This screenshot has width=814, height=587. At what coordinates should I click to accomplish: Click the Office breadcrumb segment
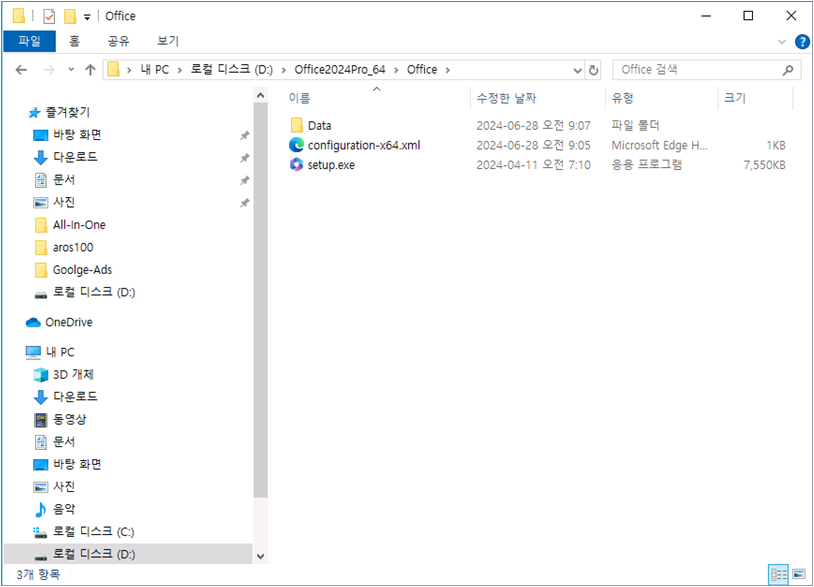[x=422, y=70]
